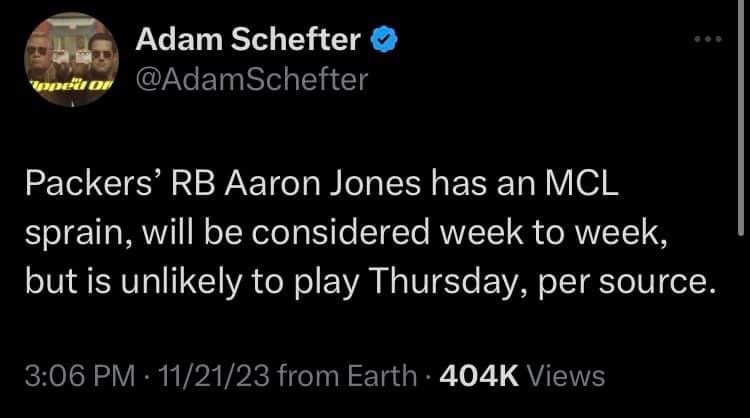The height and width of the screenshot is (418, 750).
Task: Click the "3:06 PM" timestamp
Action: click(x=80, y=376)
